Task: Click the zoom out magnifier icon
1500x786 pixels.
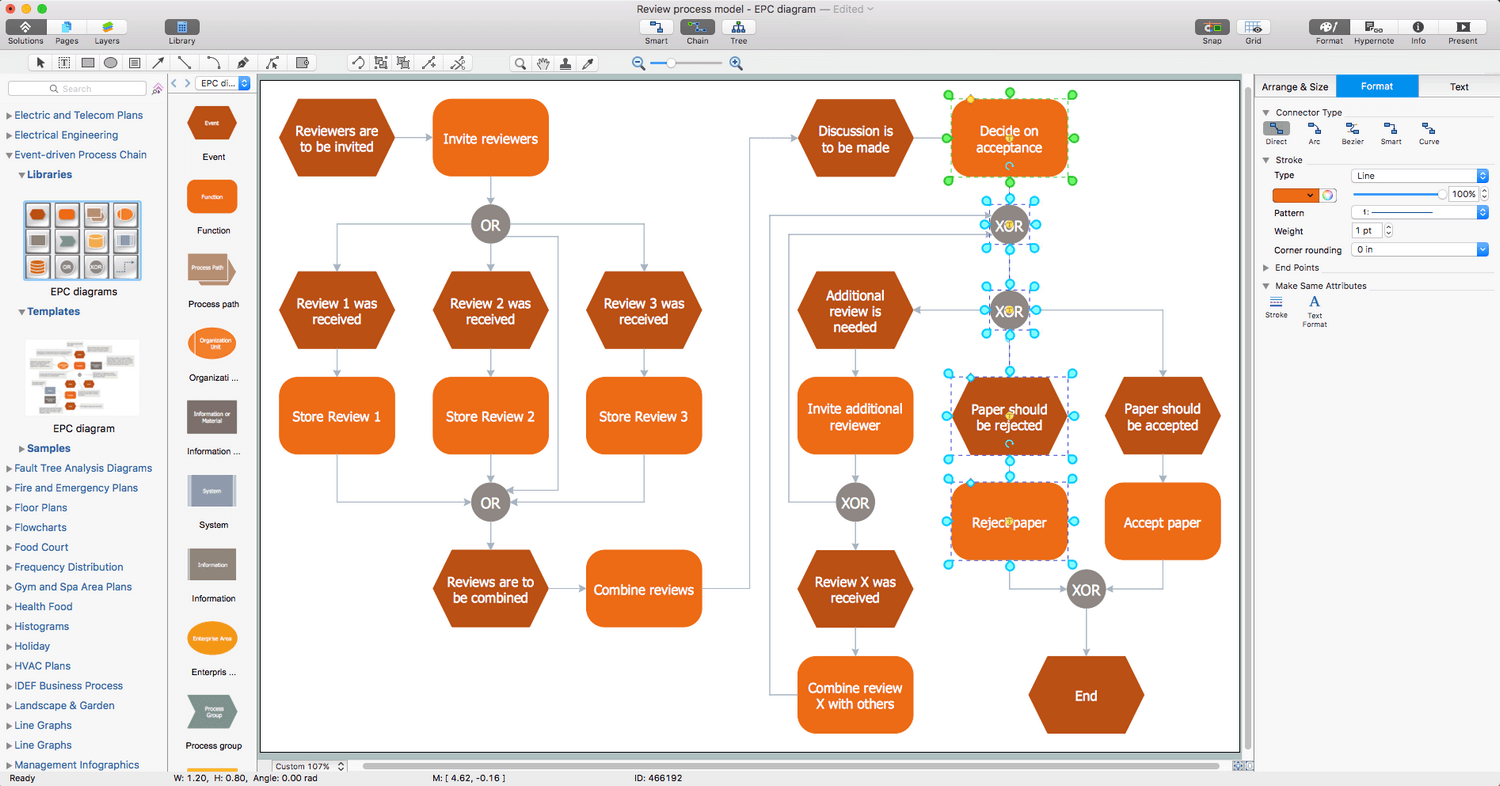Action: (x=639, y=63)
